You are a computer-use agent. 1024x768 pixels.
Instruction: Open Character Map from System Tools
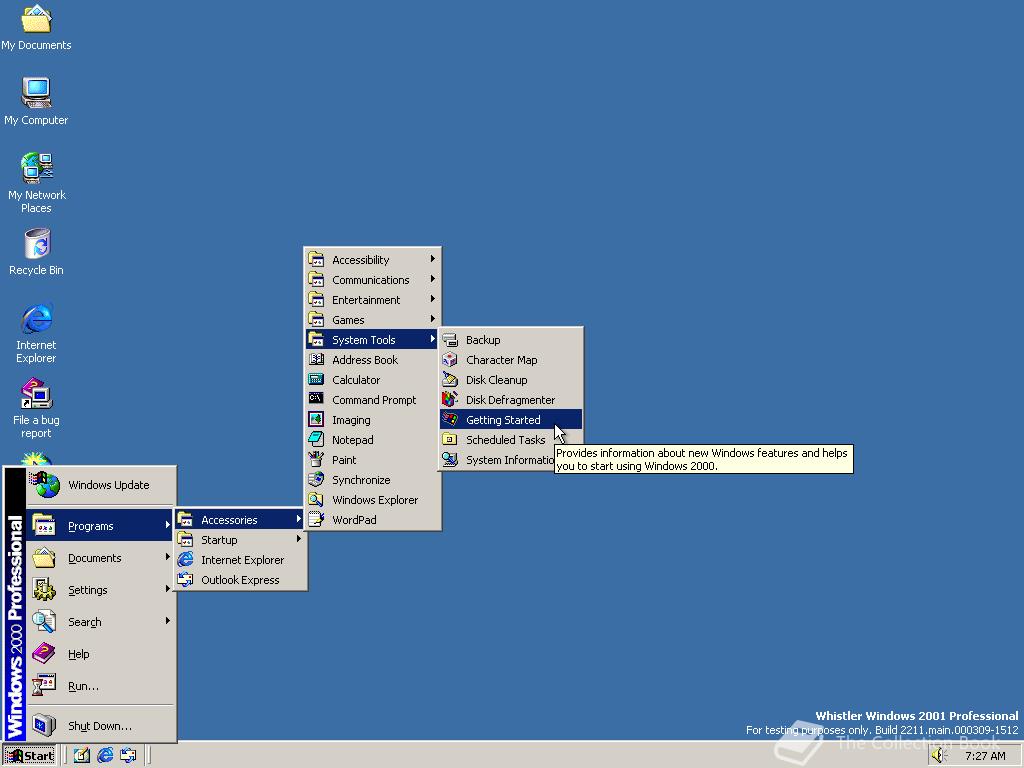tap(511, 360)
